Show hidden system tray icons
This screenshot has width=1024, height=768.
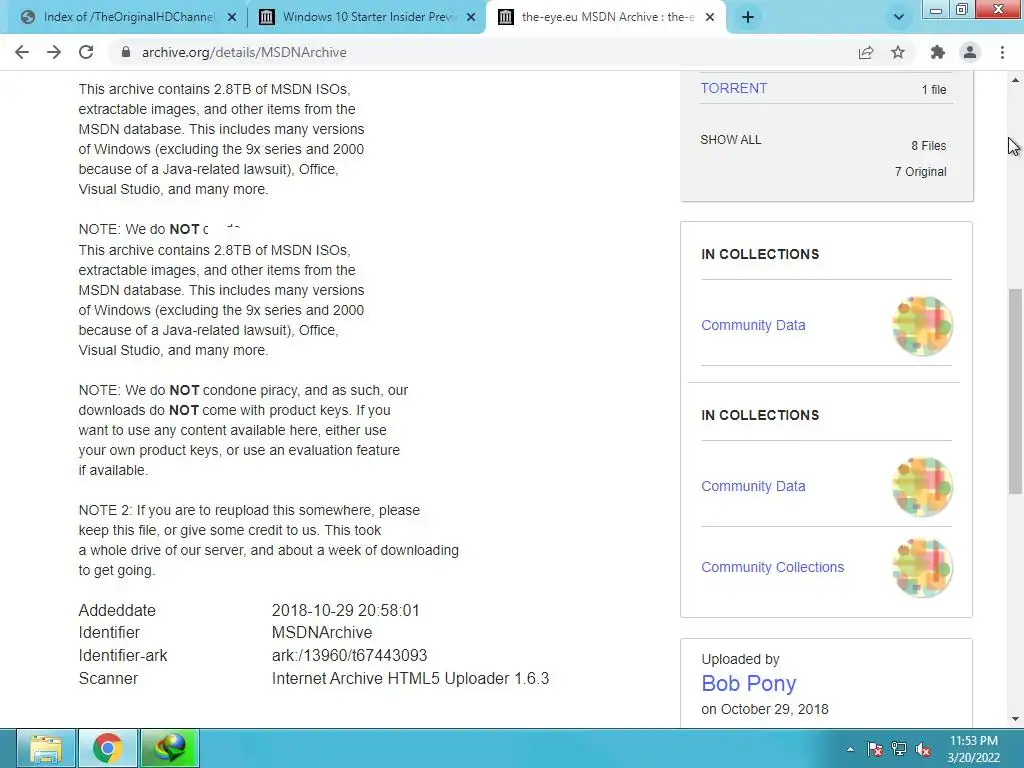point(850,749)
